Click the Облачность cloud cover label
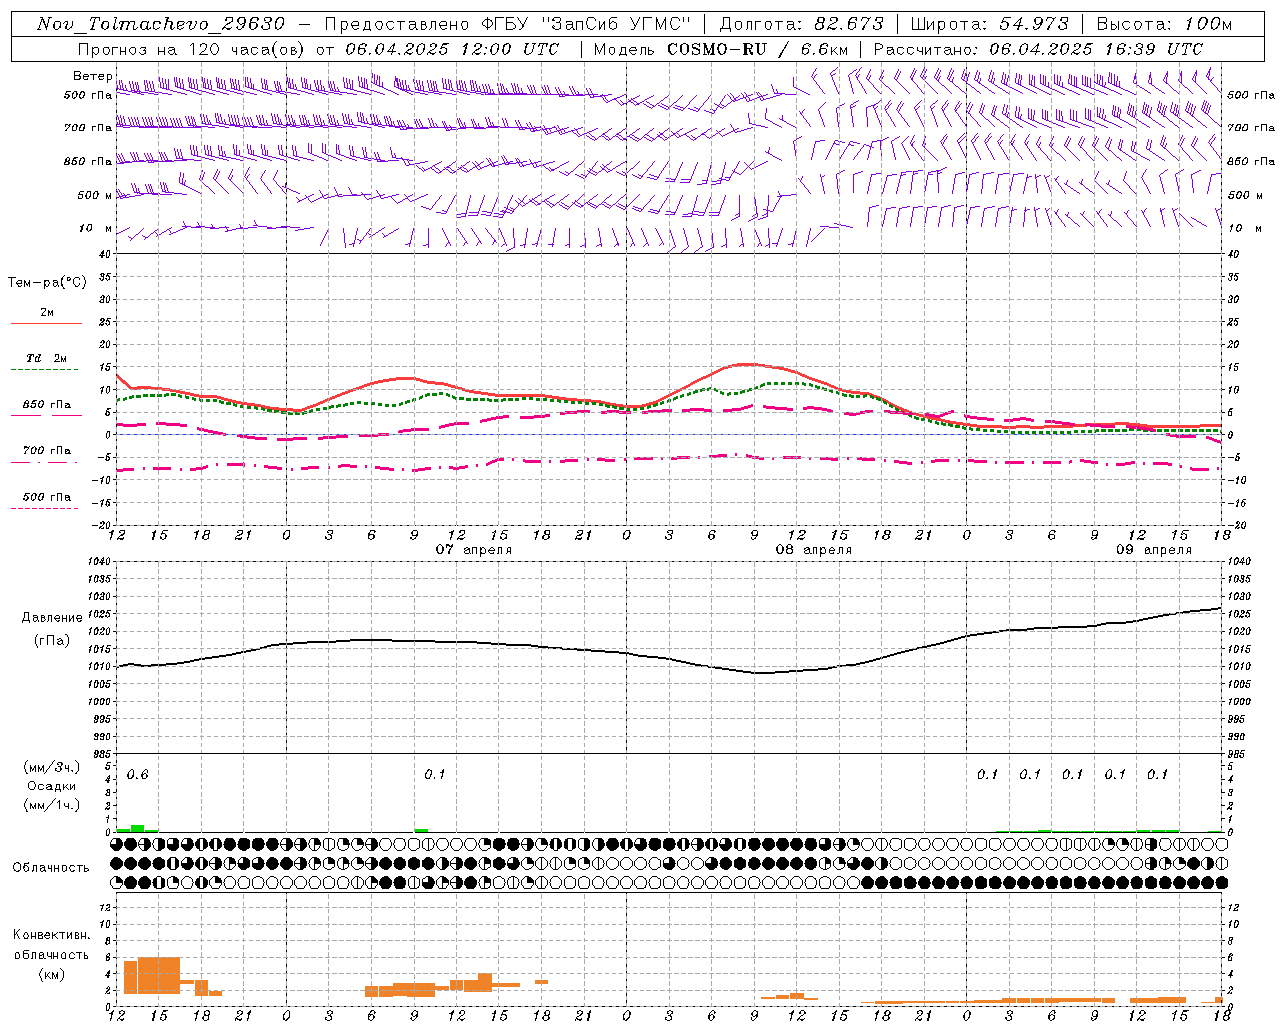The height and width of the screenshot is (1024, 1280). click(51, 868)
